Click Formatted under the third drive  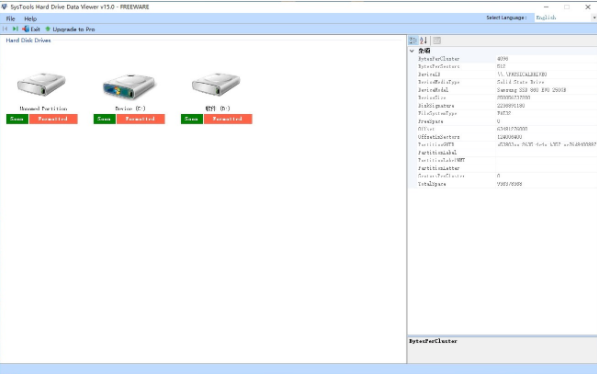(228, 119)
